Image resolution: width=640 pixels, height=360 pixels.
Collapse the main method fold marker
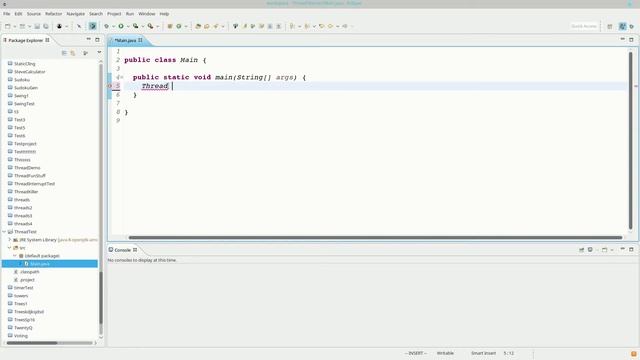(122, 77)
